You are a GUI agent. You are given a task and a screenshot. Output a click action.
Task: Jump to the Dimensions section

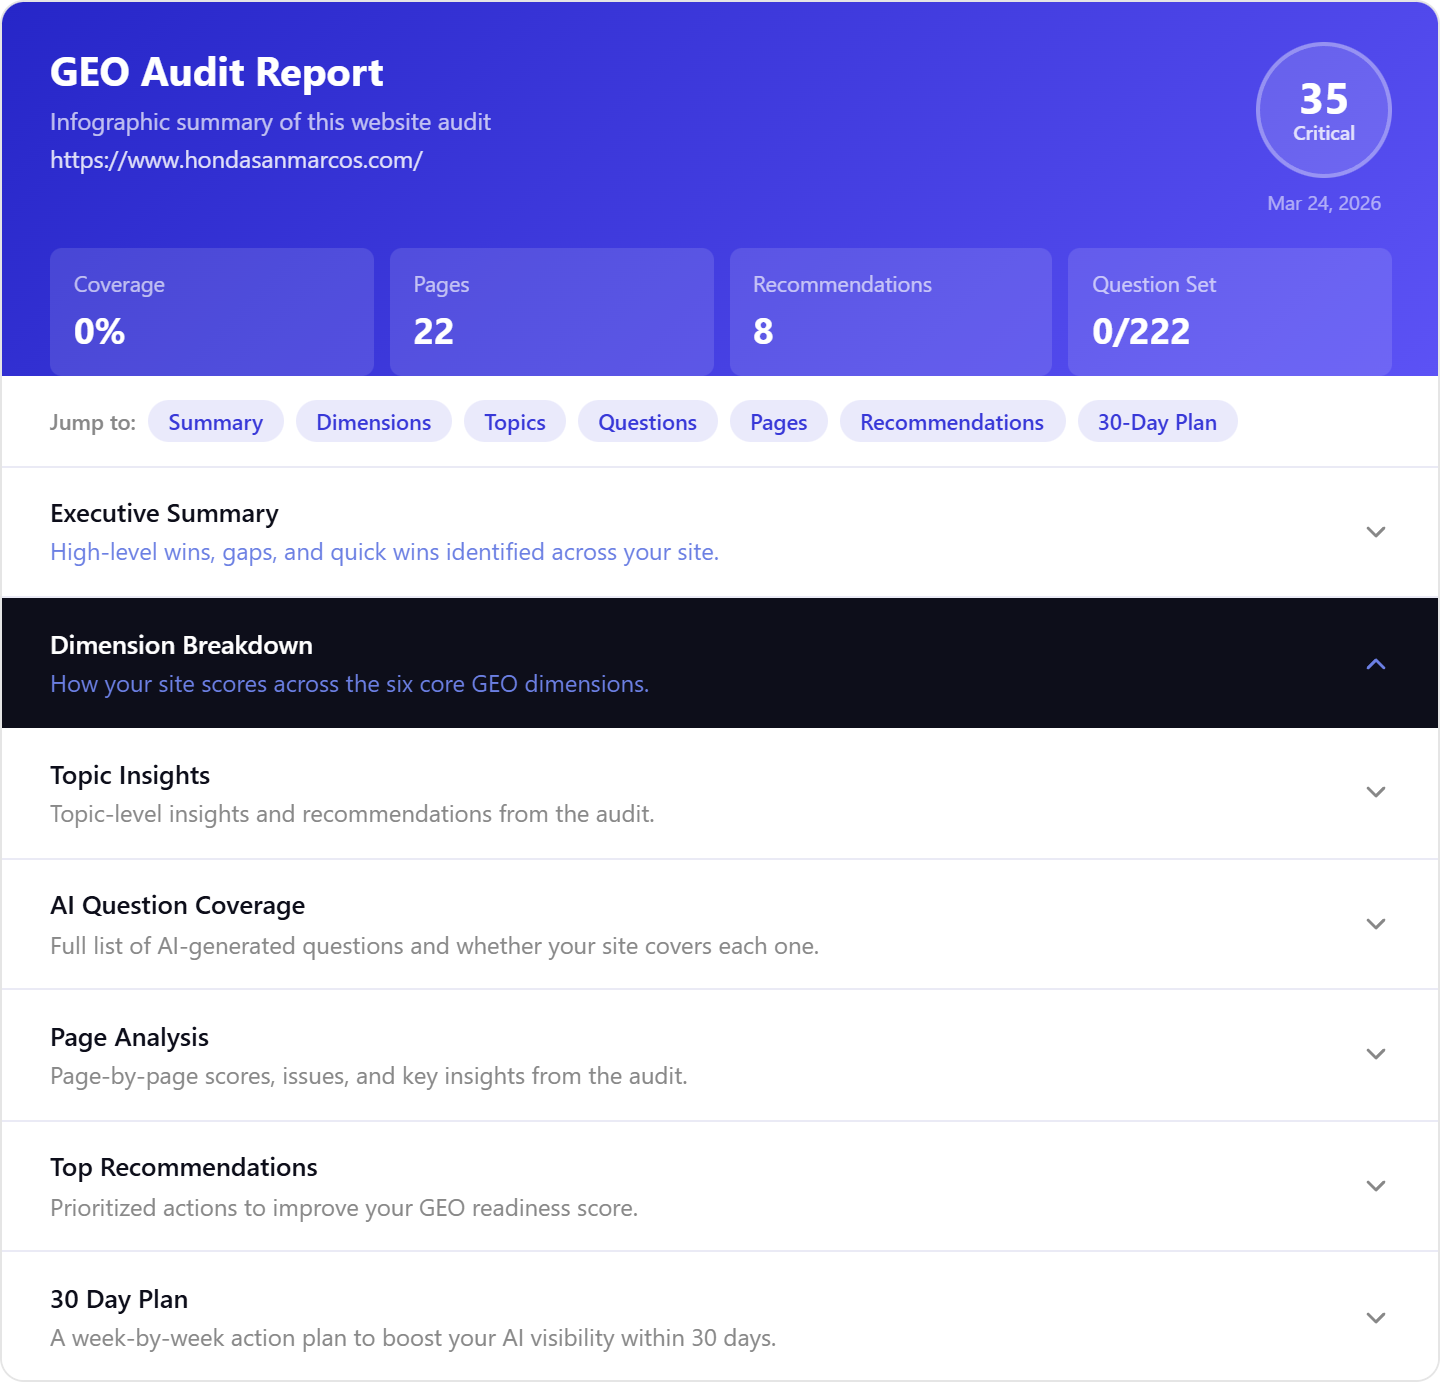pyautogui.click(x=374, y=422)
